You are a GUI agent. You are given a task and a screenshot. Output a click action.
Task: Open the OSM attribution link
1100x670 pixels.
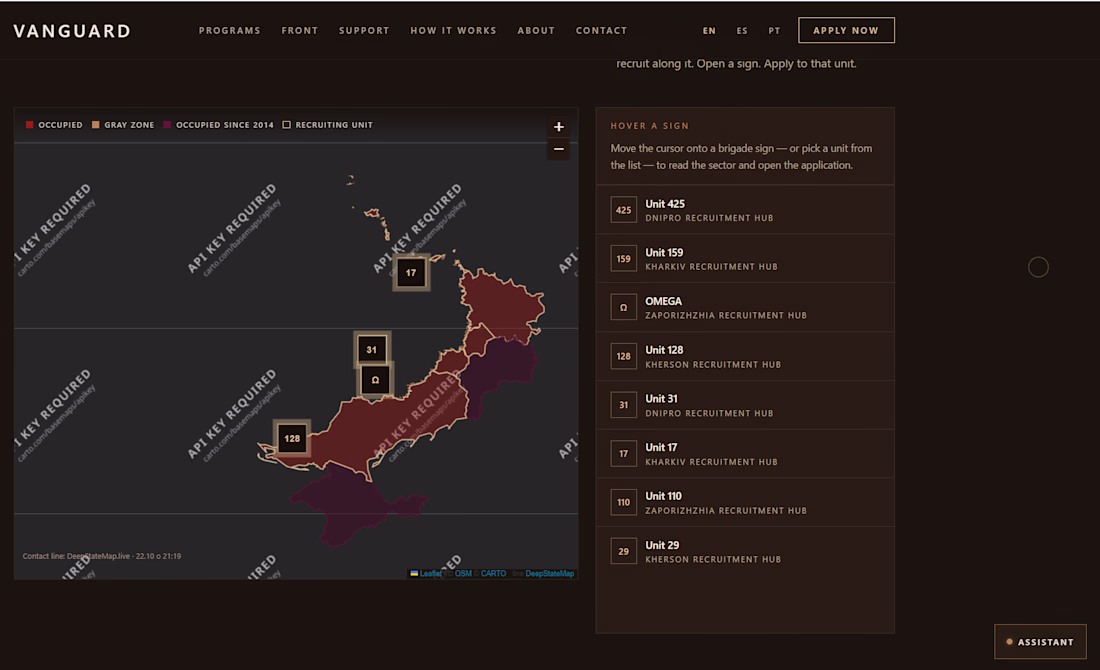463,574
